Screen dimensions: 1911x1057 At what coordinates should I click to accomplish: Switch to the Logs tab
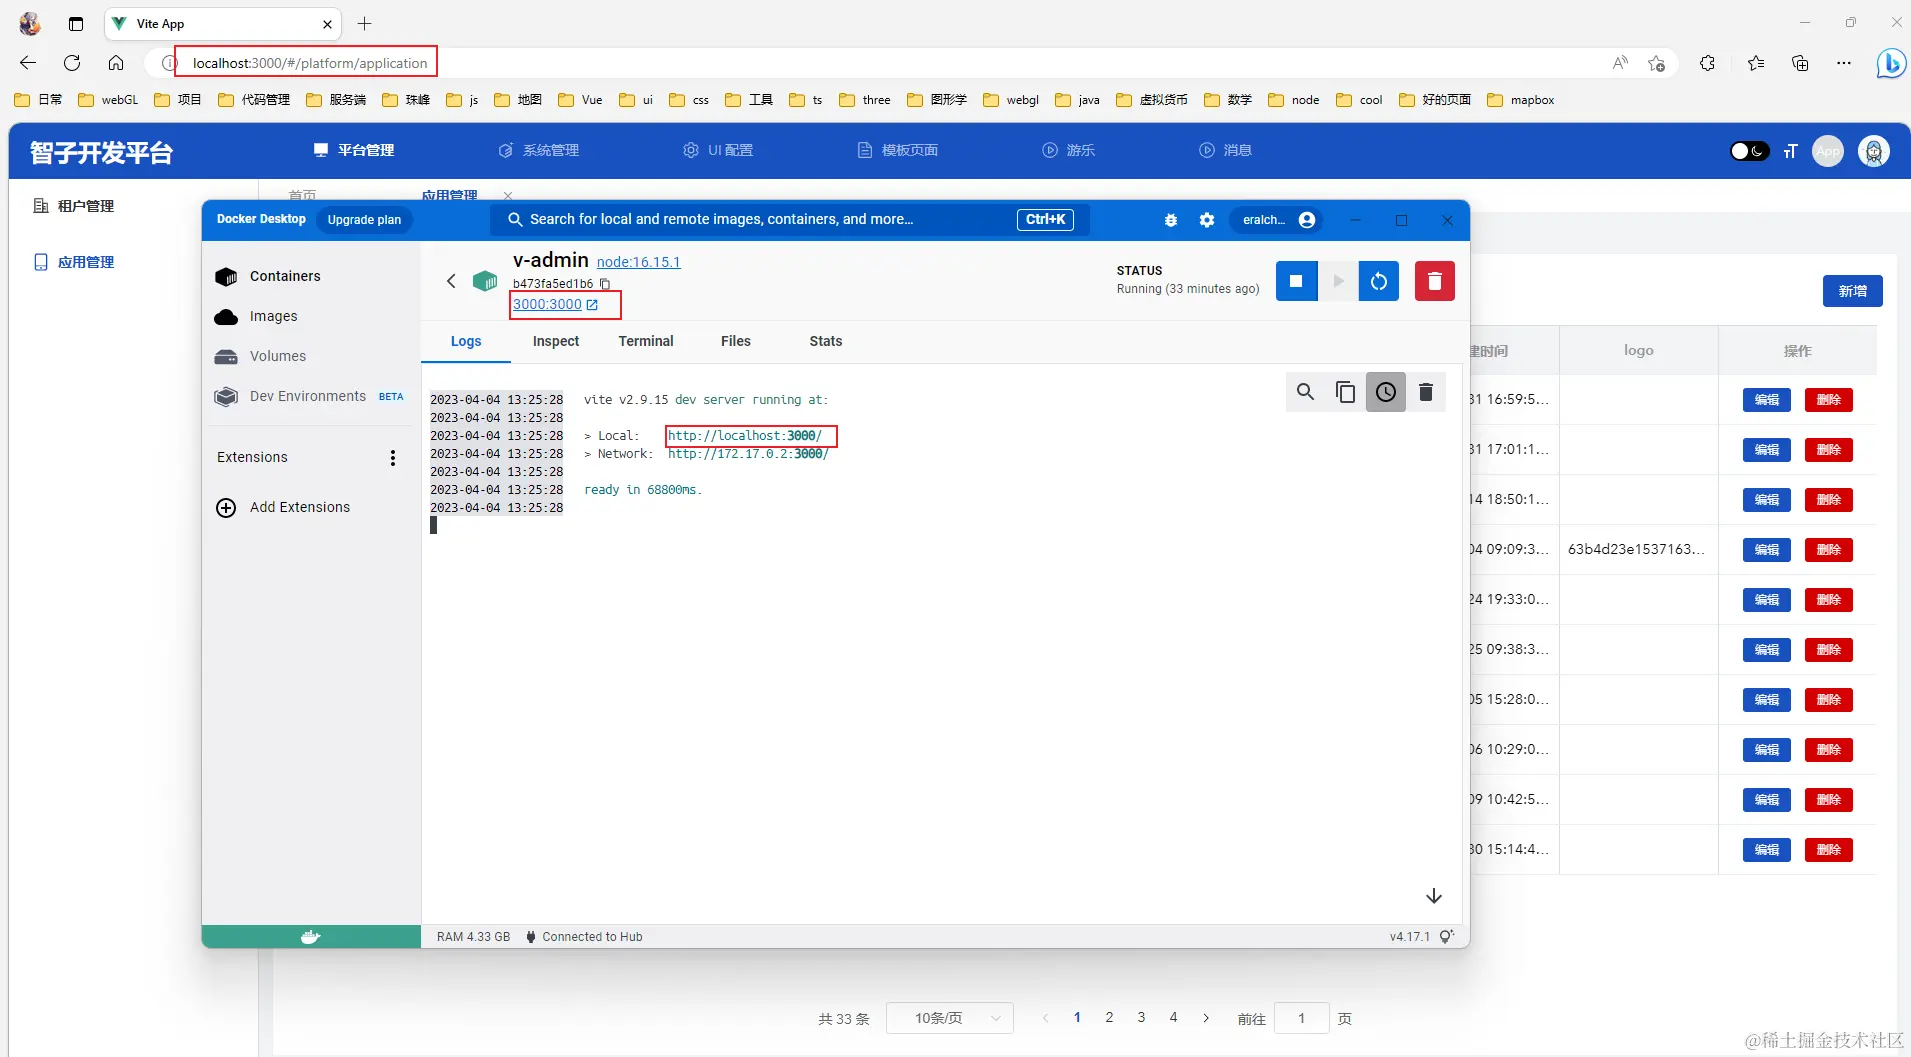pos(466,342)
